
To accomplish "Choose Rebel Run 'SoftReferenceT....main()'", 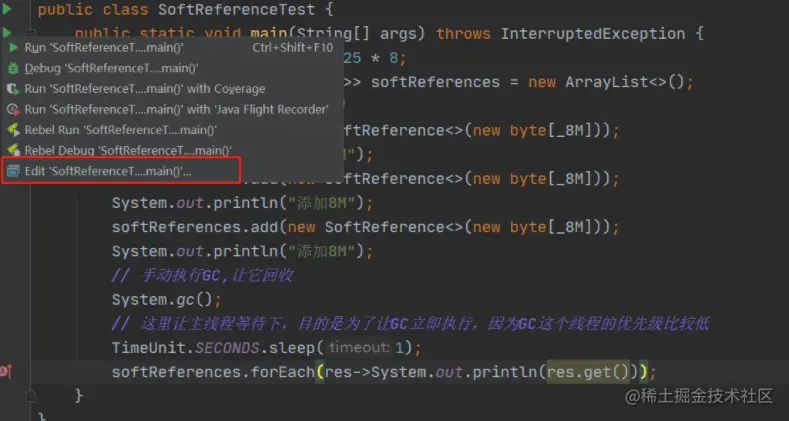I will [x=172, y=130].
